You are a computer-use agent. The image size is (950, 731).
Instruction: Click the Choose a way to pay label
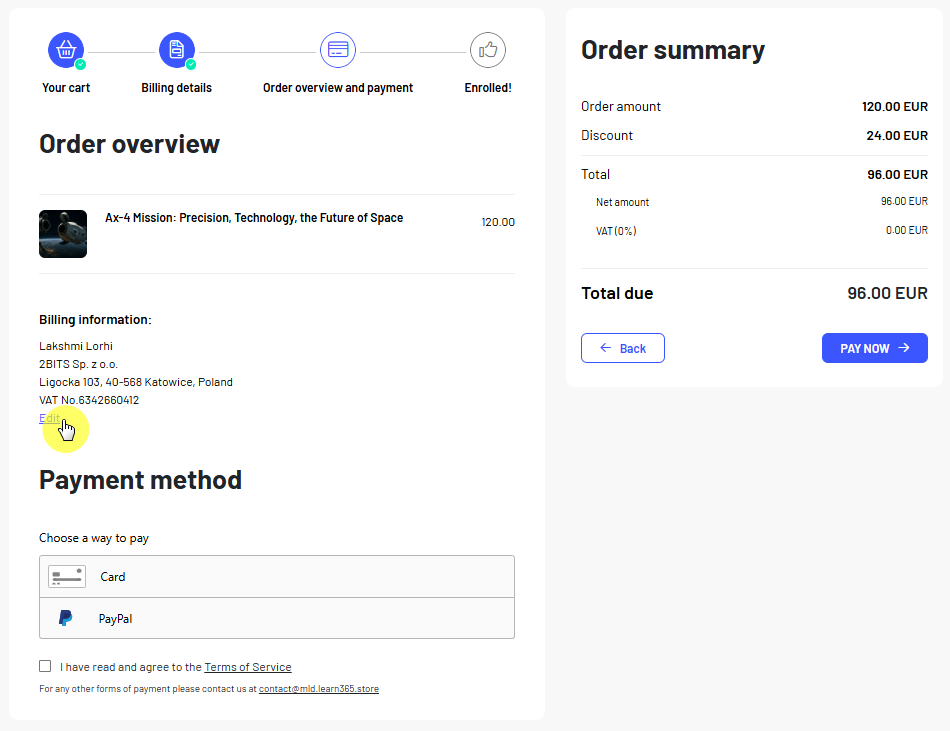coord(94,538)
